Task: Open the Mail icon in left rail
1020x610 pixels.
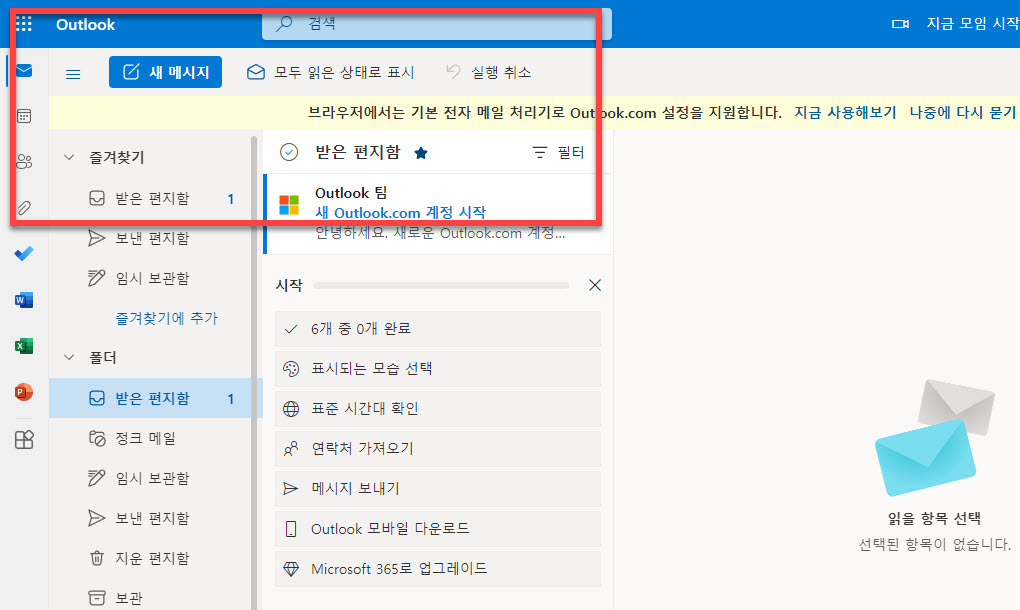Action: tap(24, 70)
